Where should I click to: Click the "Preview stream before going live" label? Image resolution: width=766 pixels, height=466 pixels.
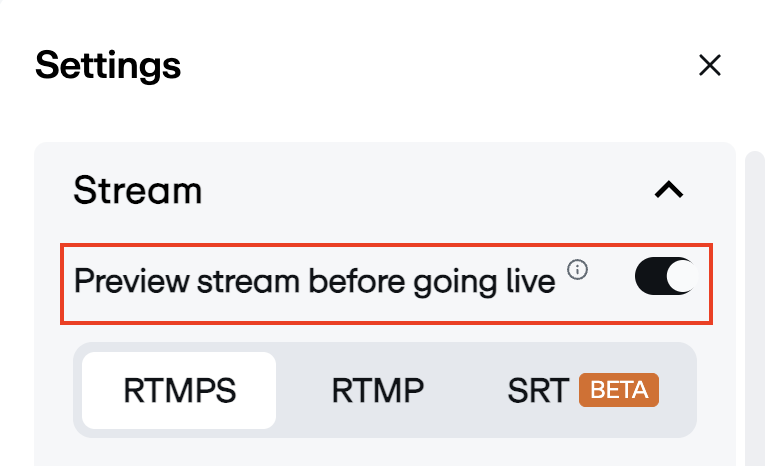point(314,282)
